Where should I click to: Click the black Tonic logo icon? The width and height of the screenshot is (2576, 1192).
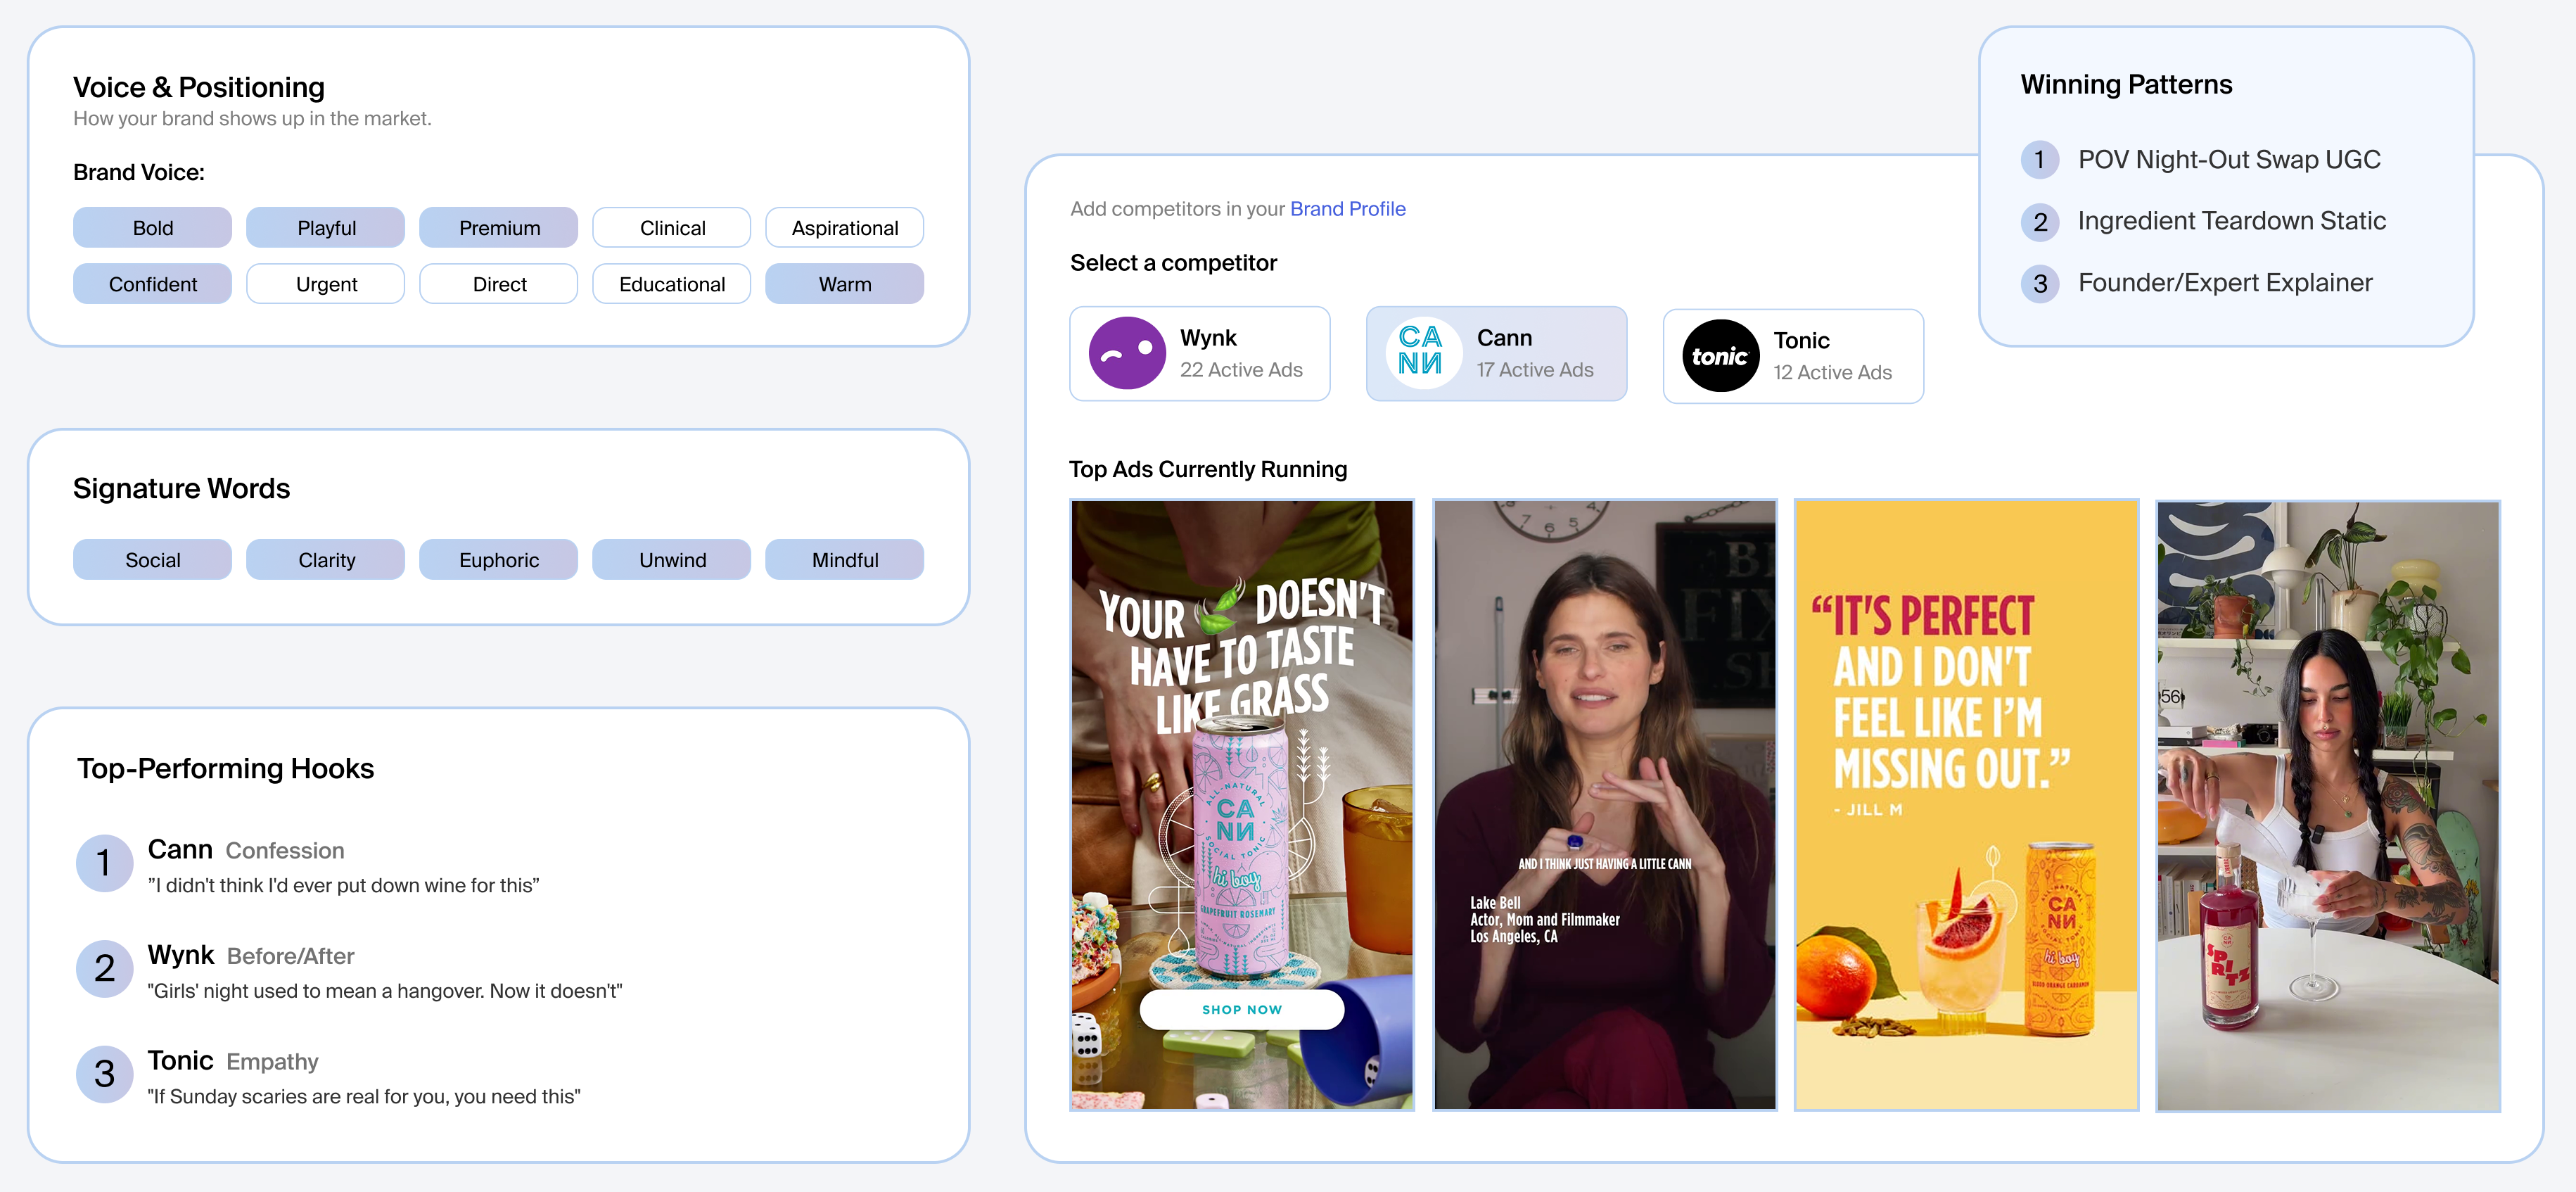pyautogui.click(x=1720, y=356)
